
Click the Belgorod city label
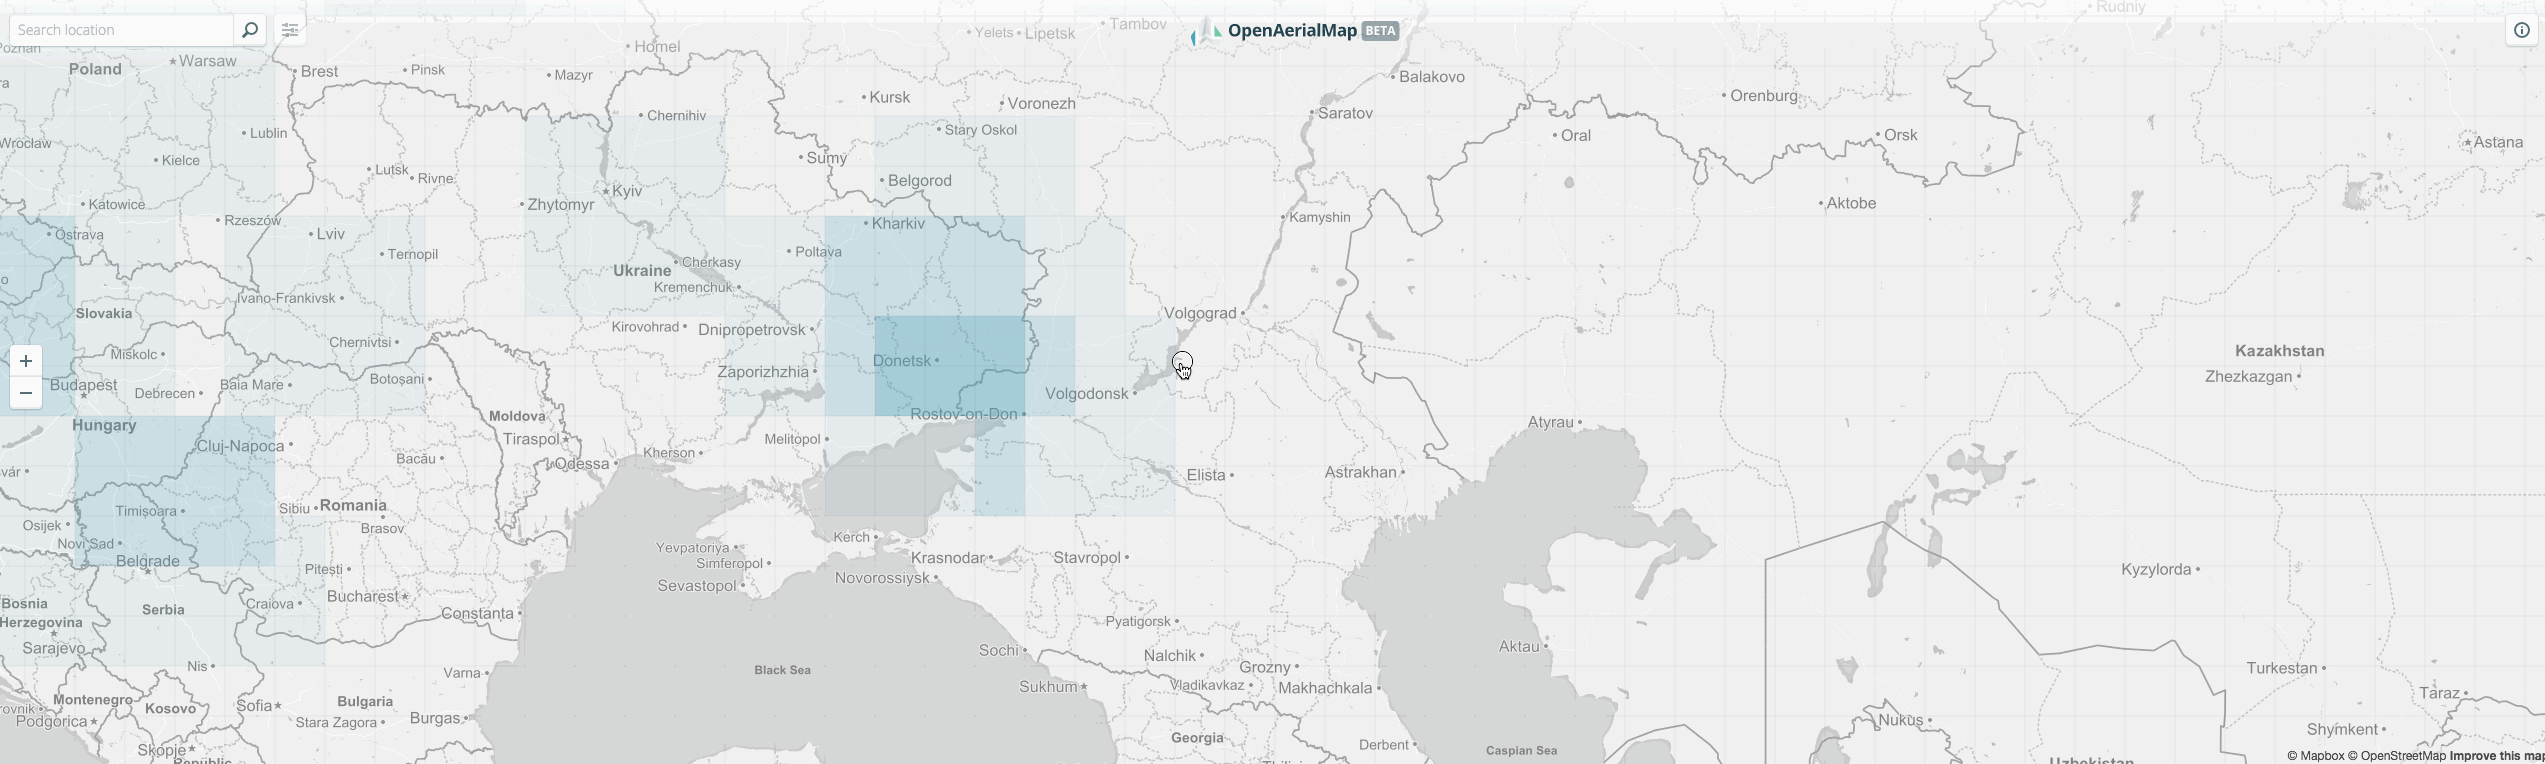pos(920,181)
